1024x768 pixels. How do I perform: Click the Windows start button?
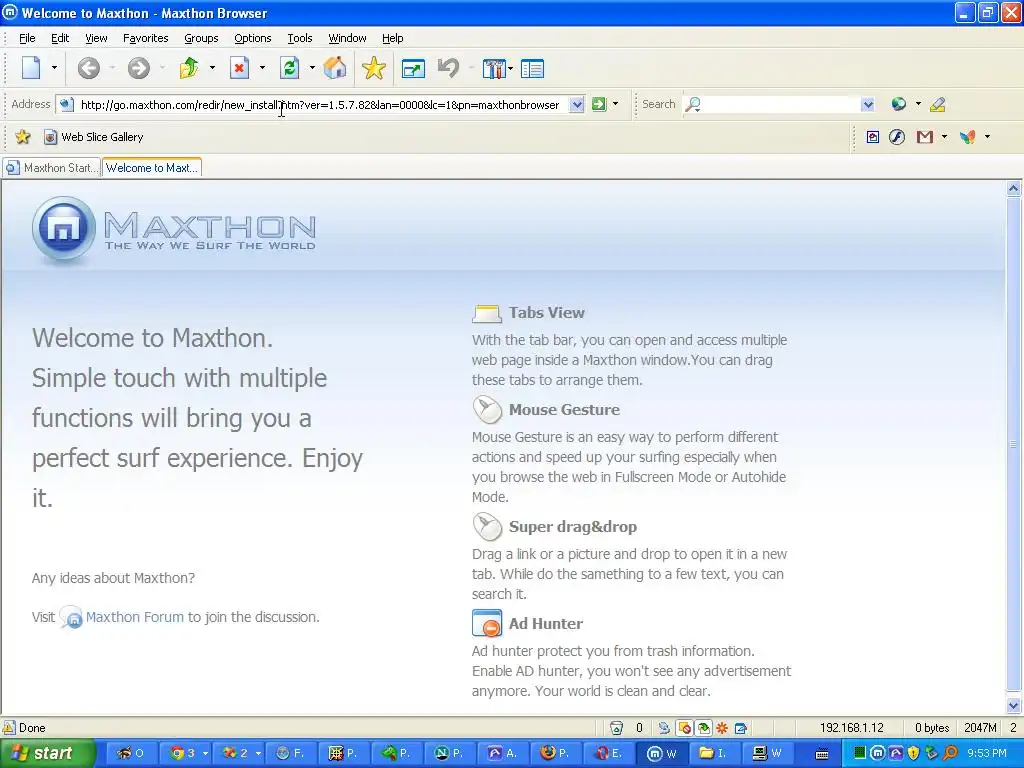pos(46,753)
